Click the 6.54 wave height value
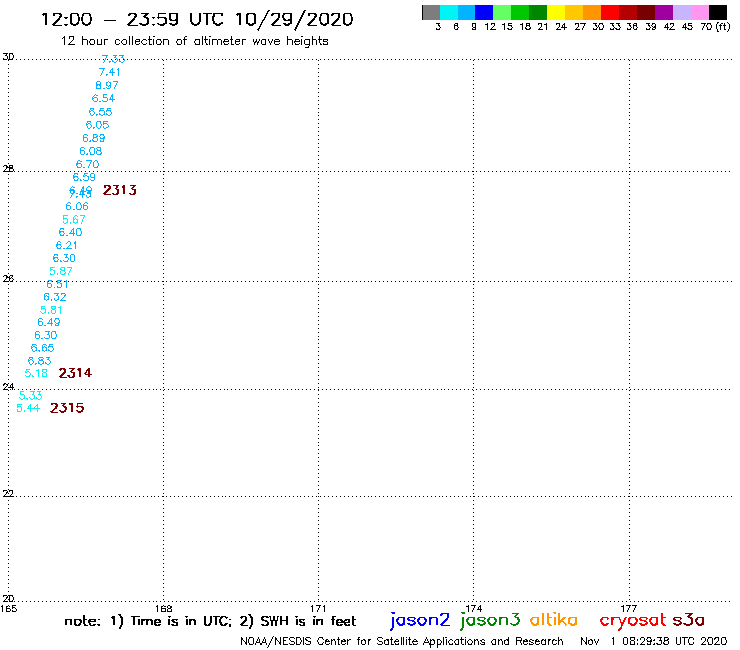 (103, 98)
